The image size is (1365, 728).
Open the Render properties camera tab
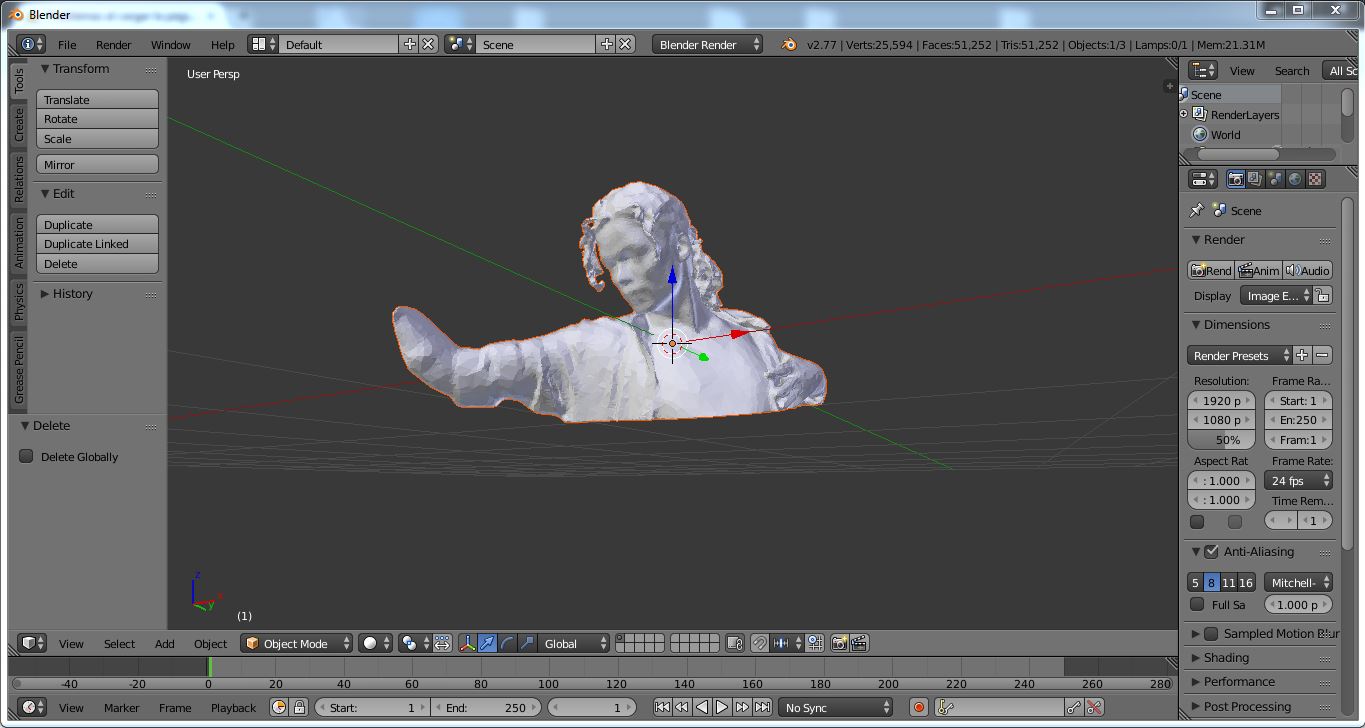tap(1236, 179)
